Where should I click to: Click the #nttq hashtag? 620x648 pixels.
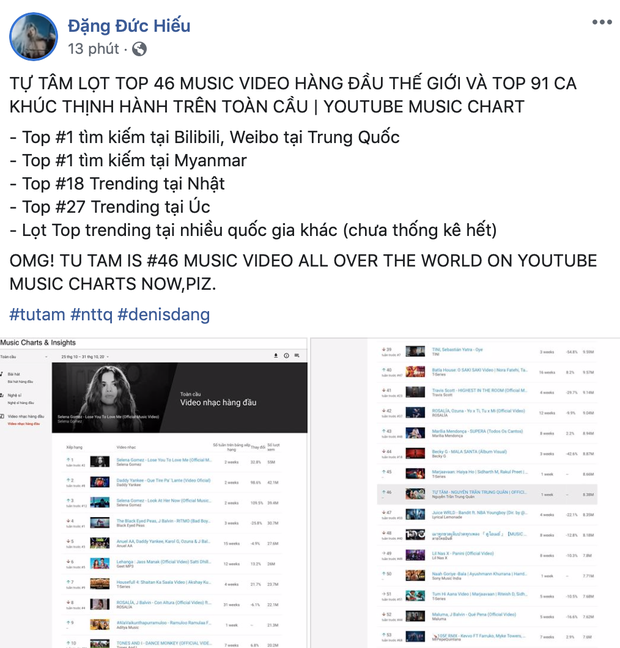(x=91, y=315)
